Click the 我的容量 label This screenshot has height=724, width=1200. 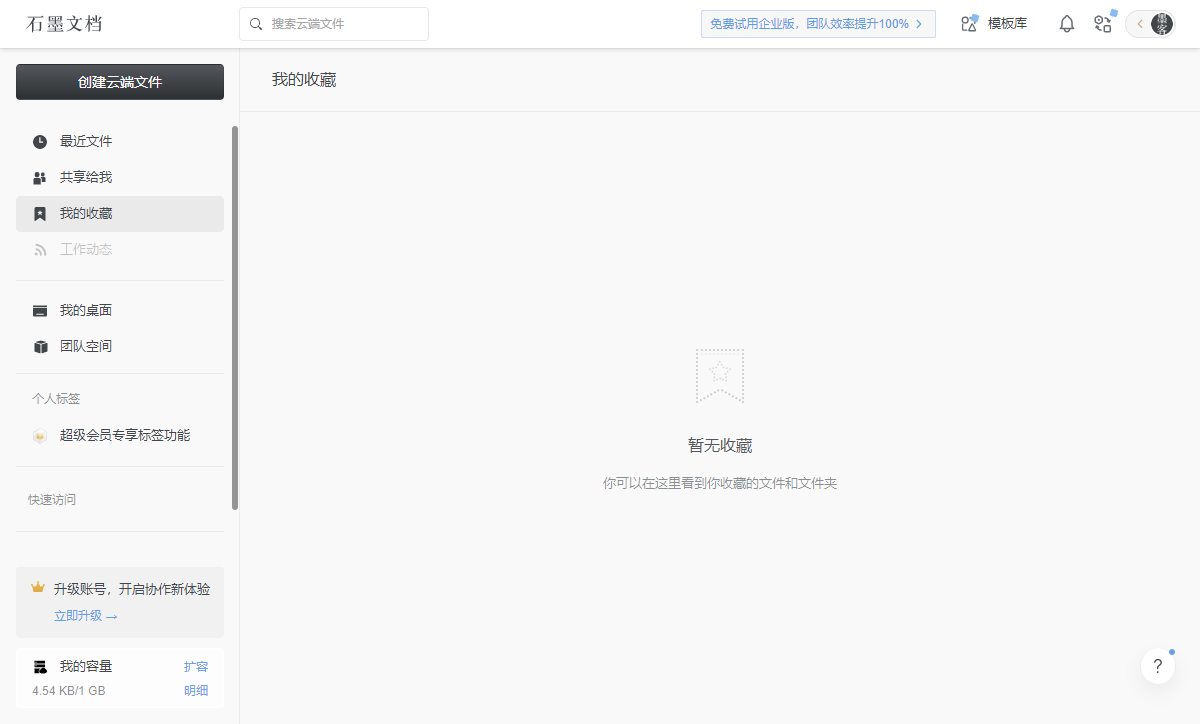pyautogui.click(x=86, y=666)
